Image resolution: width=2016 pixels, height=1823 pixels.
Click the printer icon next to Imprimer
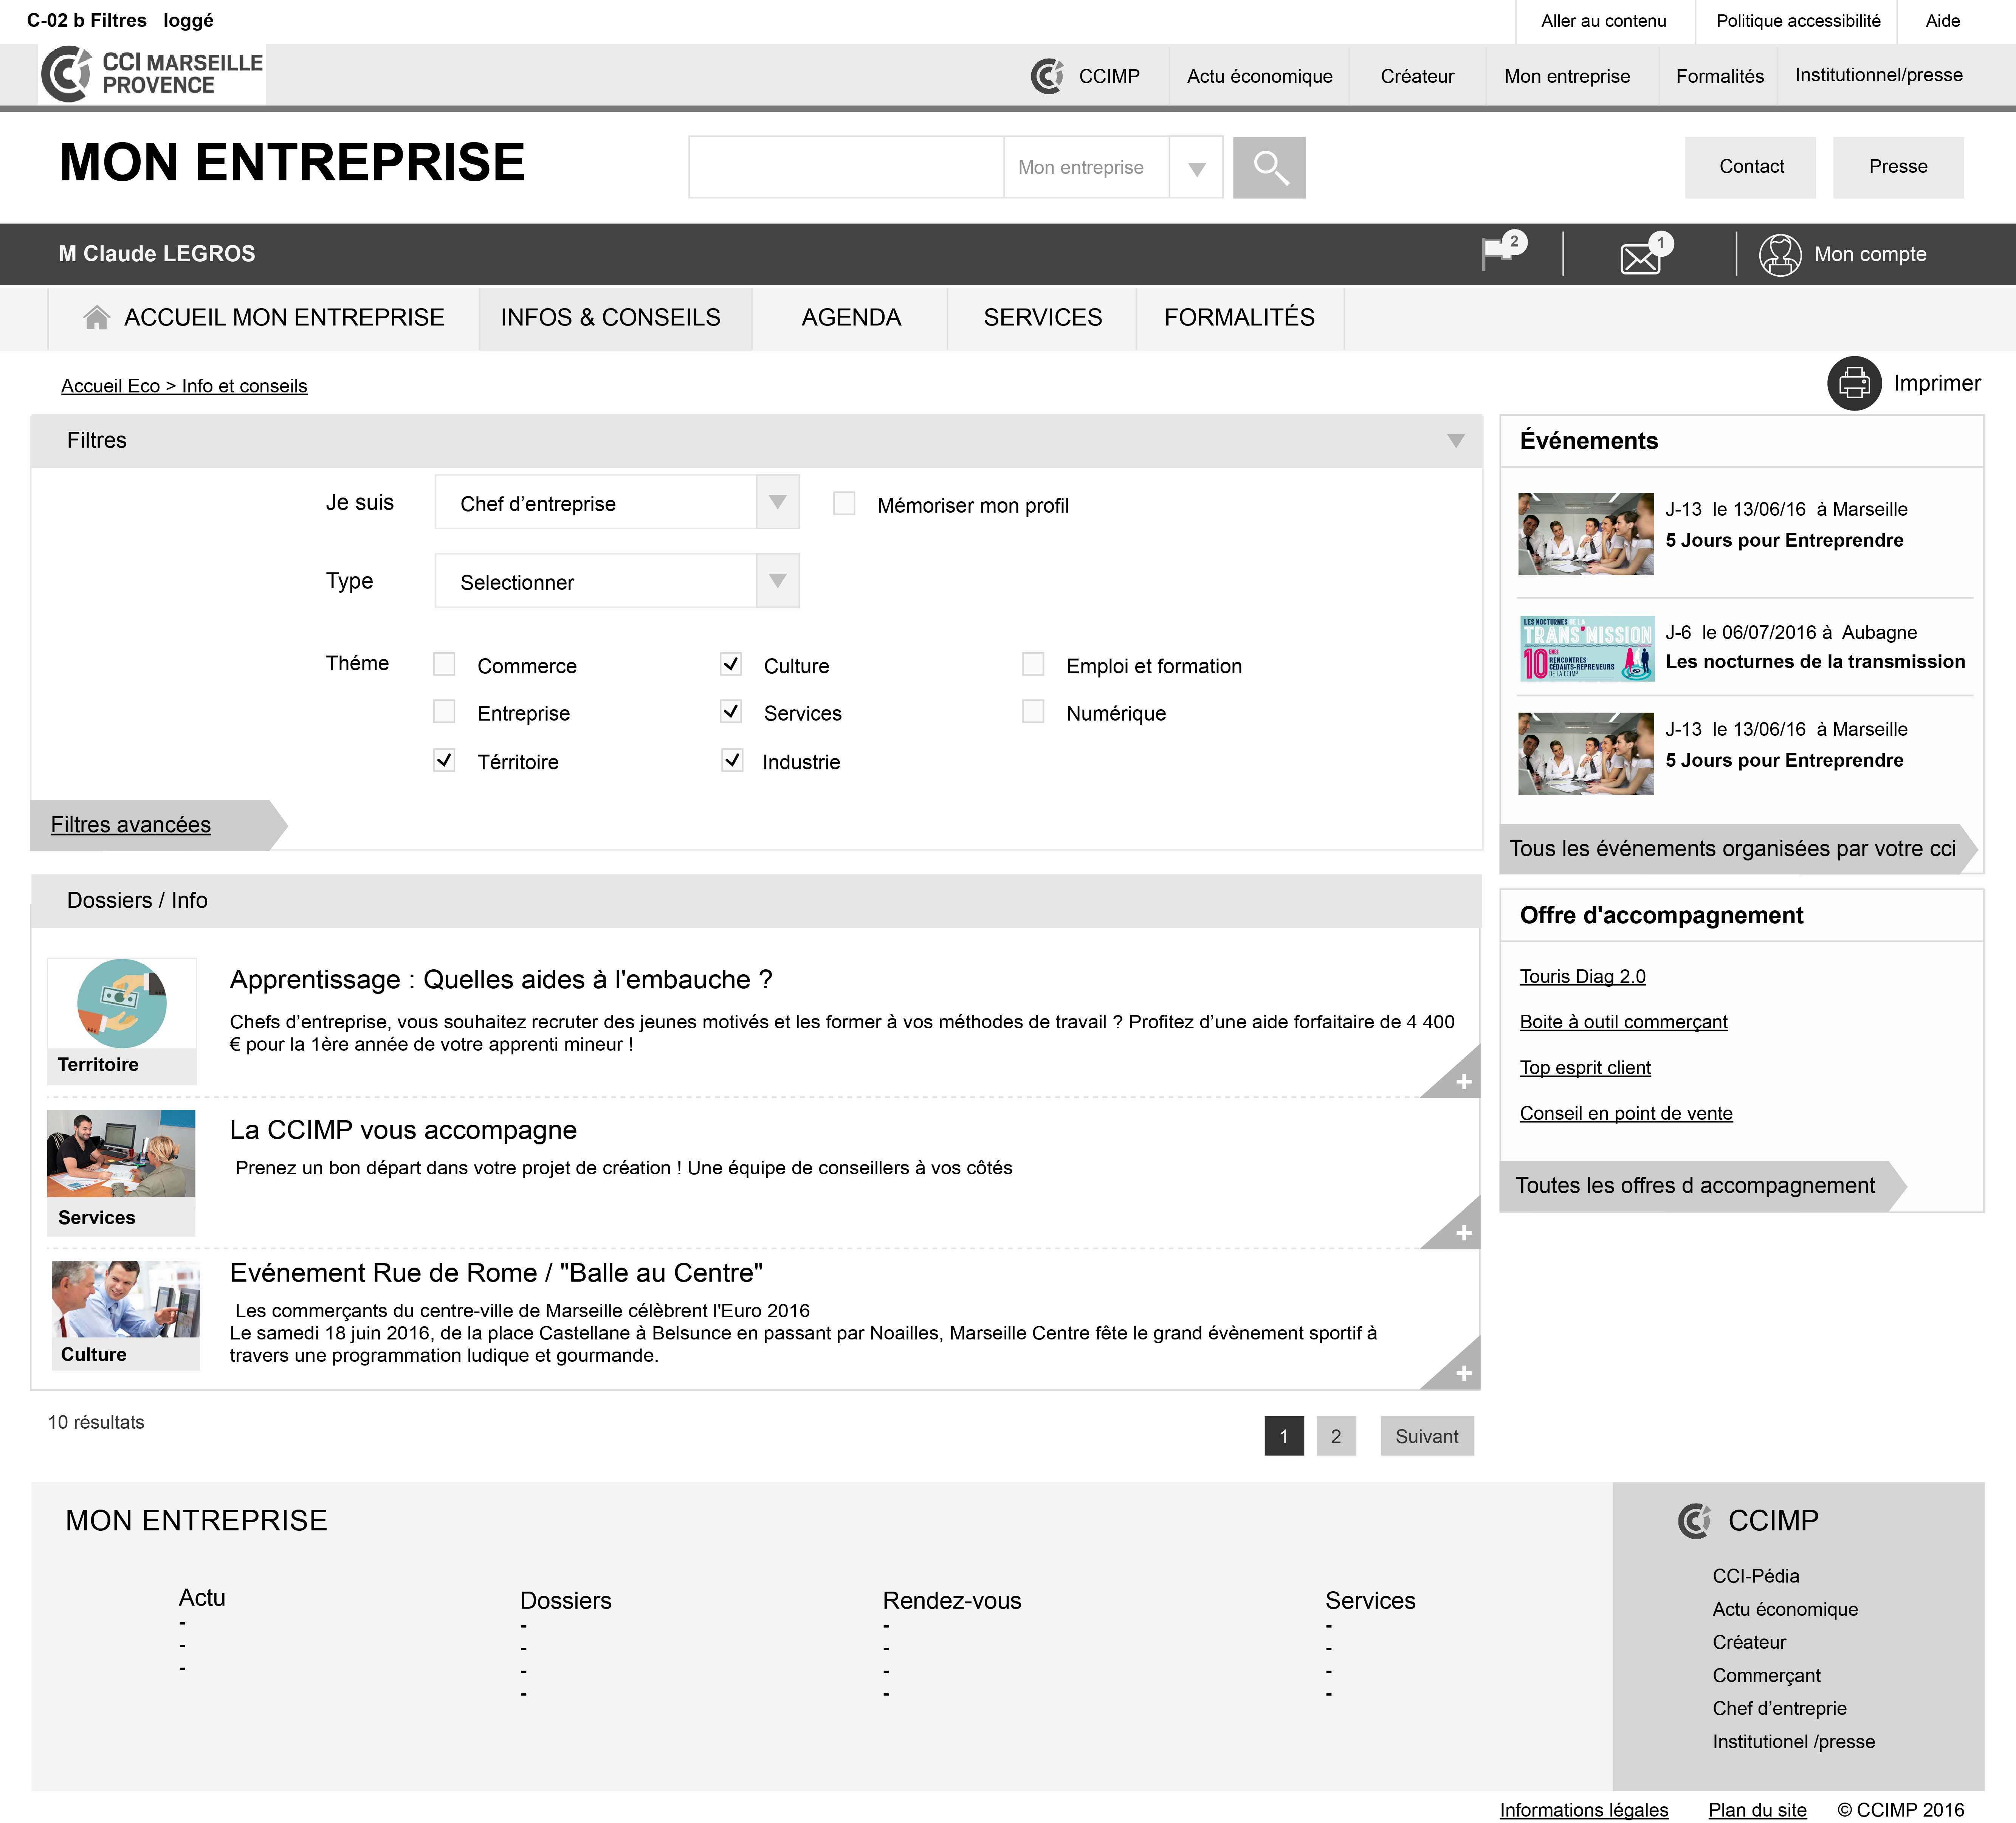pyautogui.click(x=1854, y=383)
